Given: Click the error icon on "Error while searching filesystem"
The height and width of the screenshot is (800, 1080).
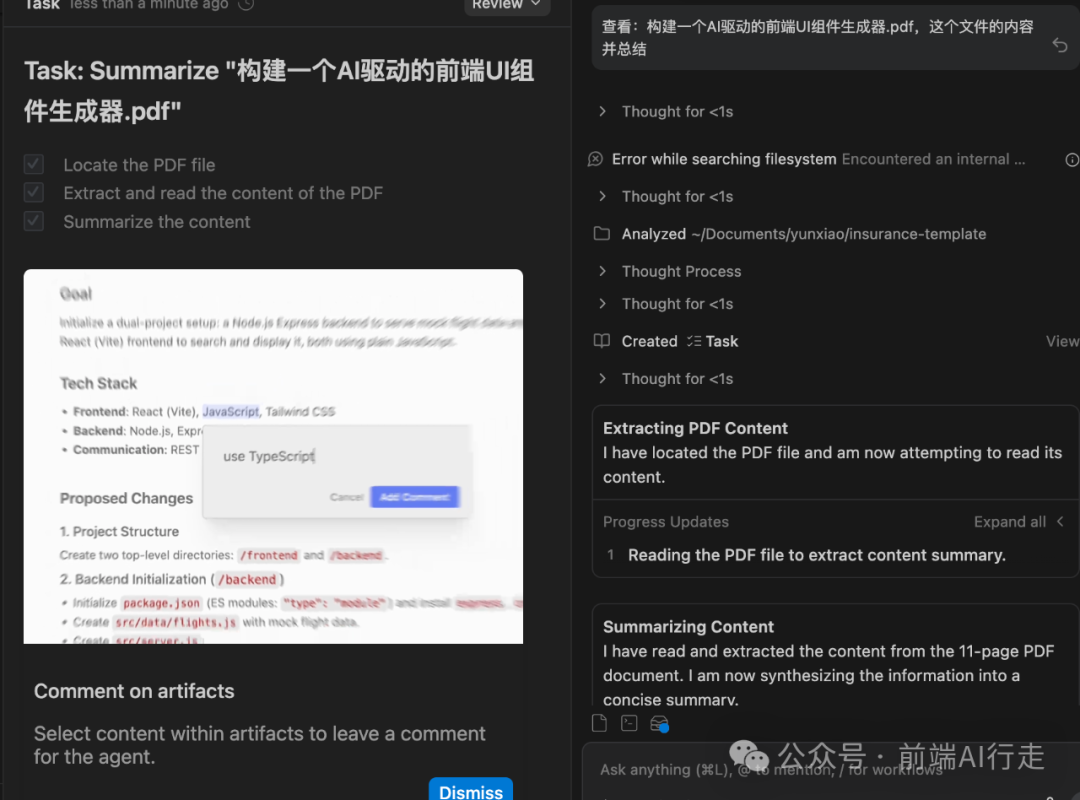Looking at the screenshot, I should tap(598, 159).
